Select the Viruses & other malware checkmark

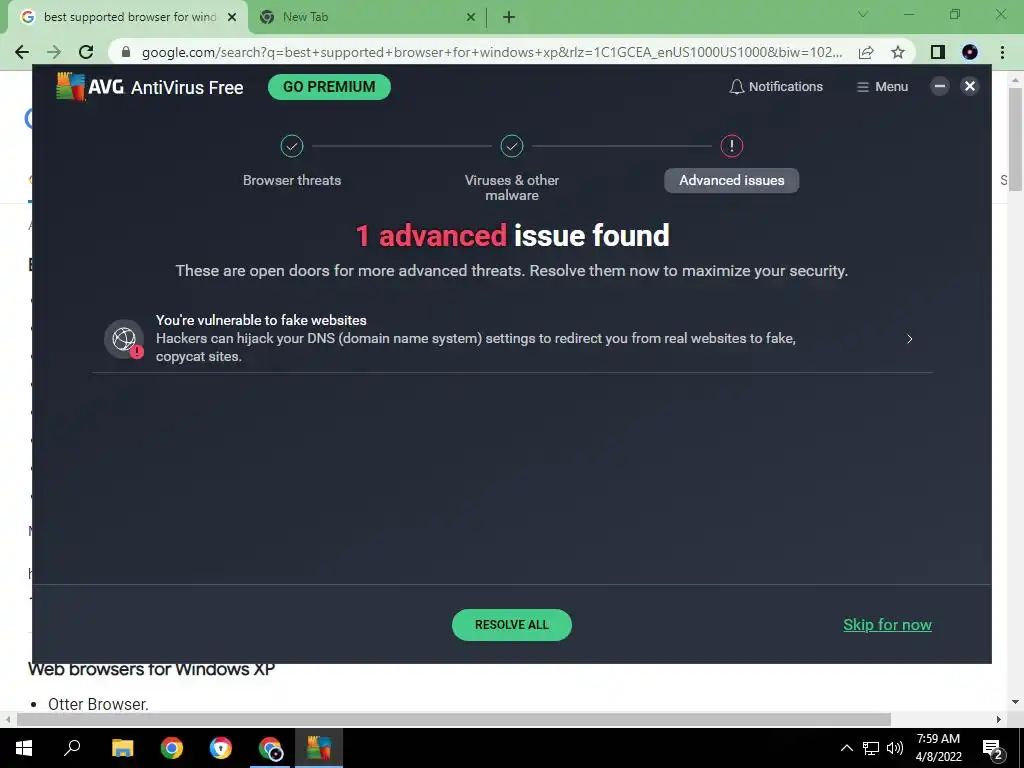pyautogui.click(x=512, y=146)
